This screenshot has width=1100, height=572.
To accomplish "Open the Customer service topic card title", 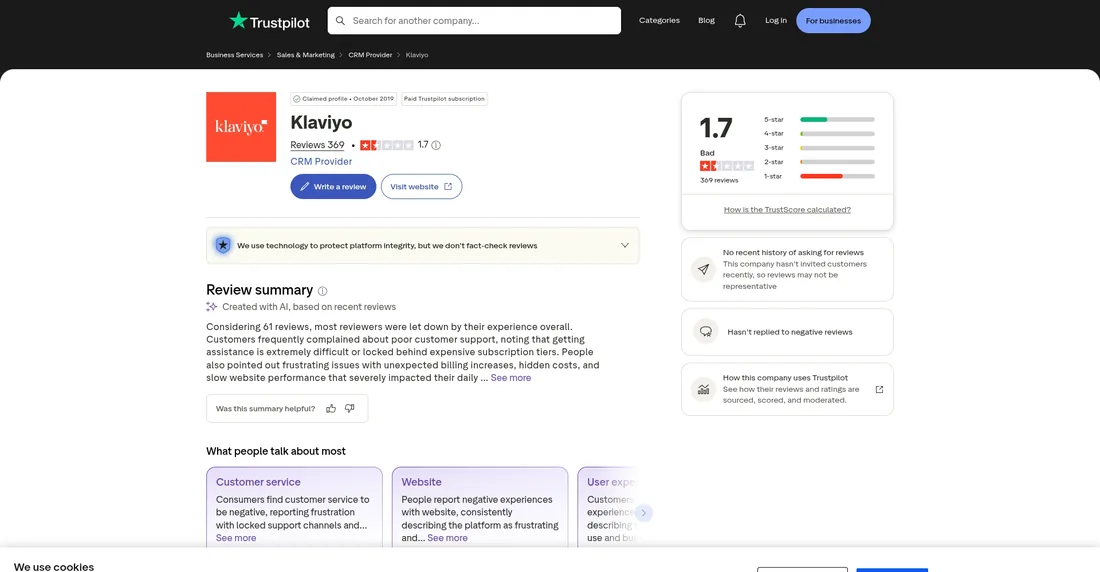I will [258, 482].
